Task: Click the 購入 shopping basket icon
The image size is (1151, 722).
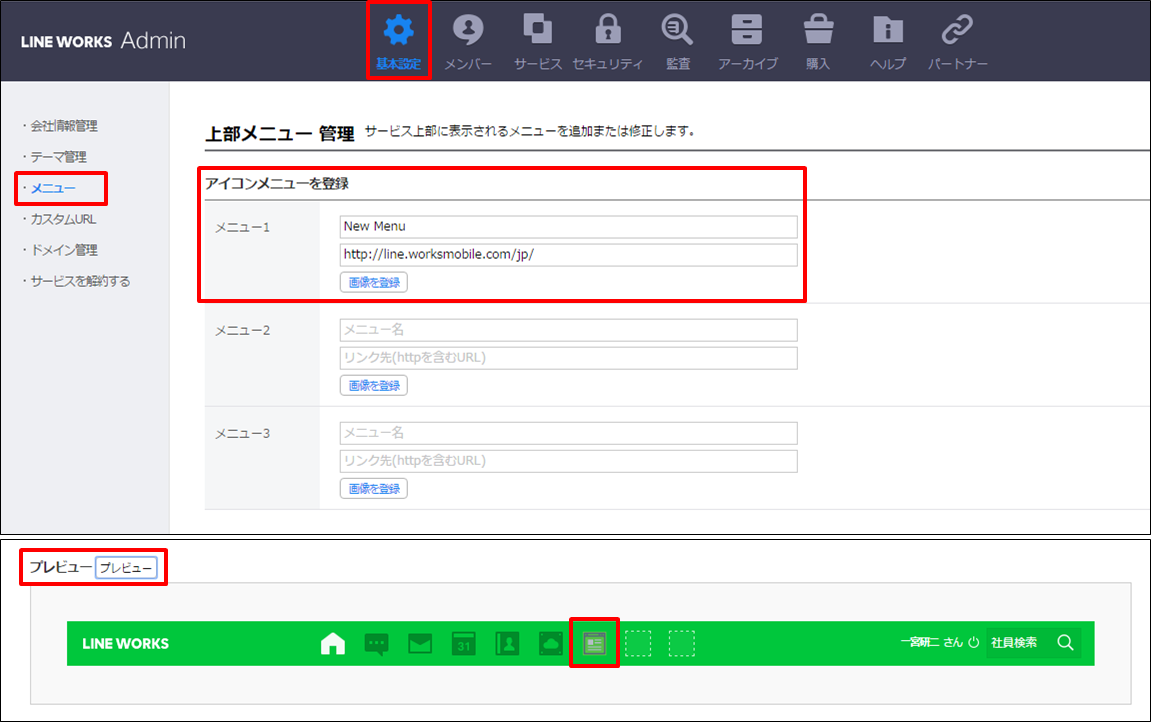Action: click(x=818, y=32)
